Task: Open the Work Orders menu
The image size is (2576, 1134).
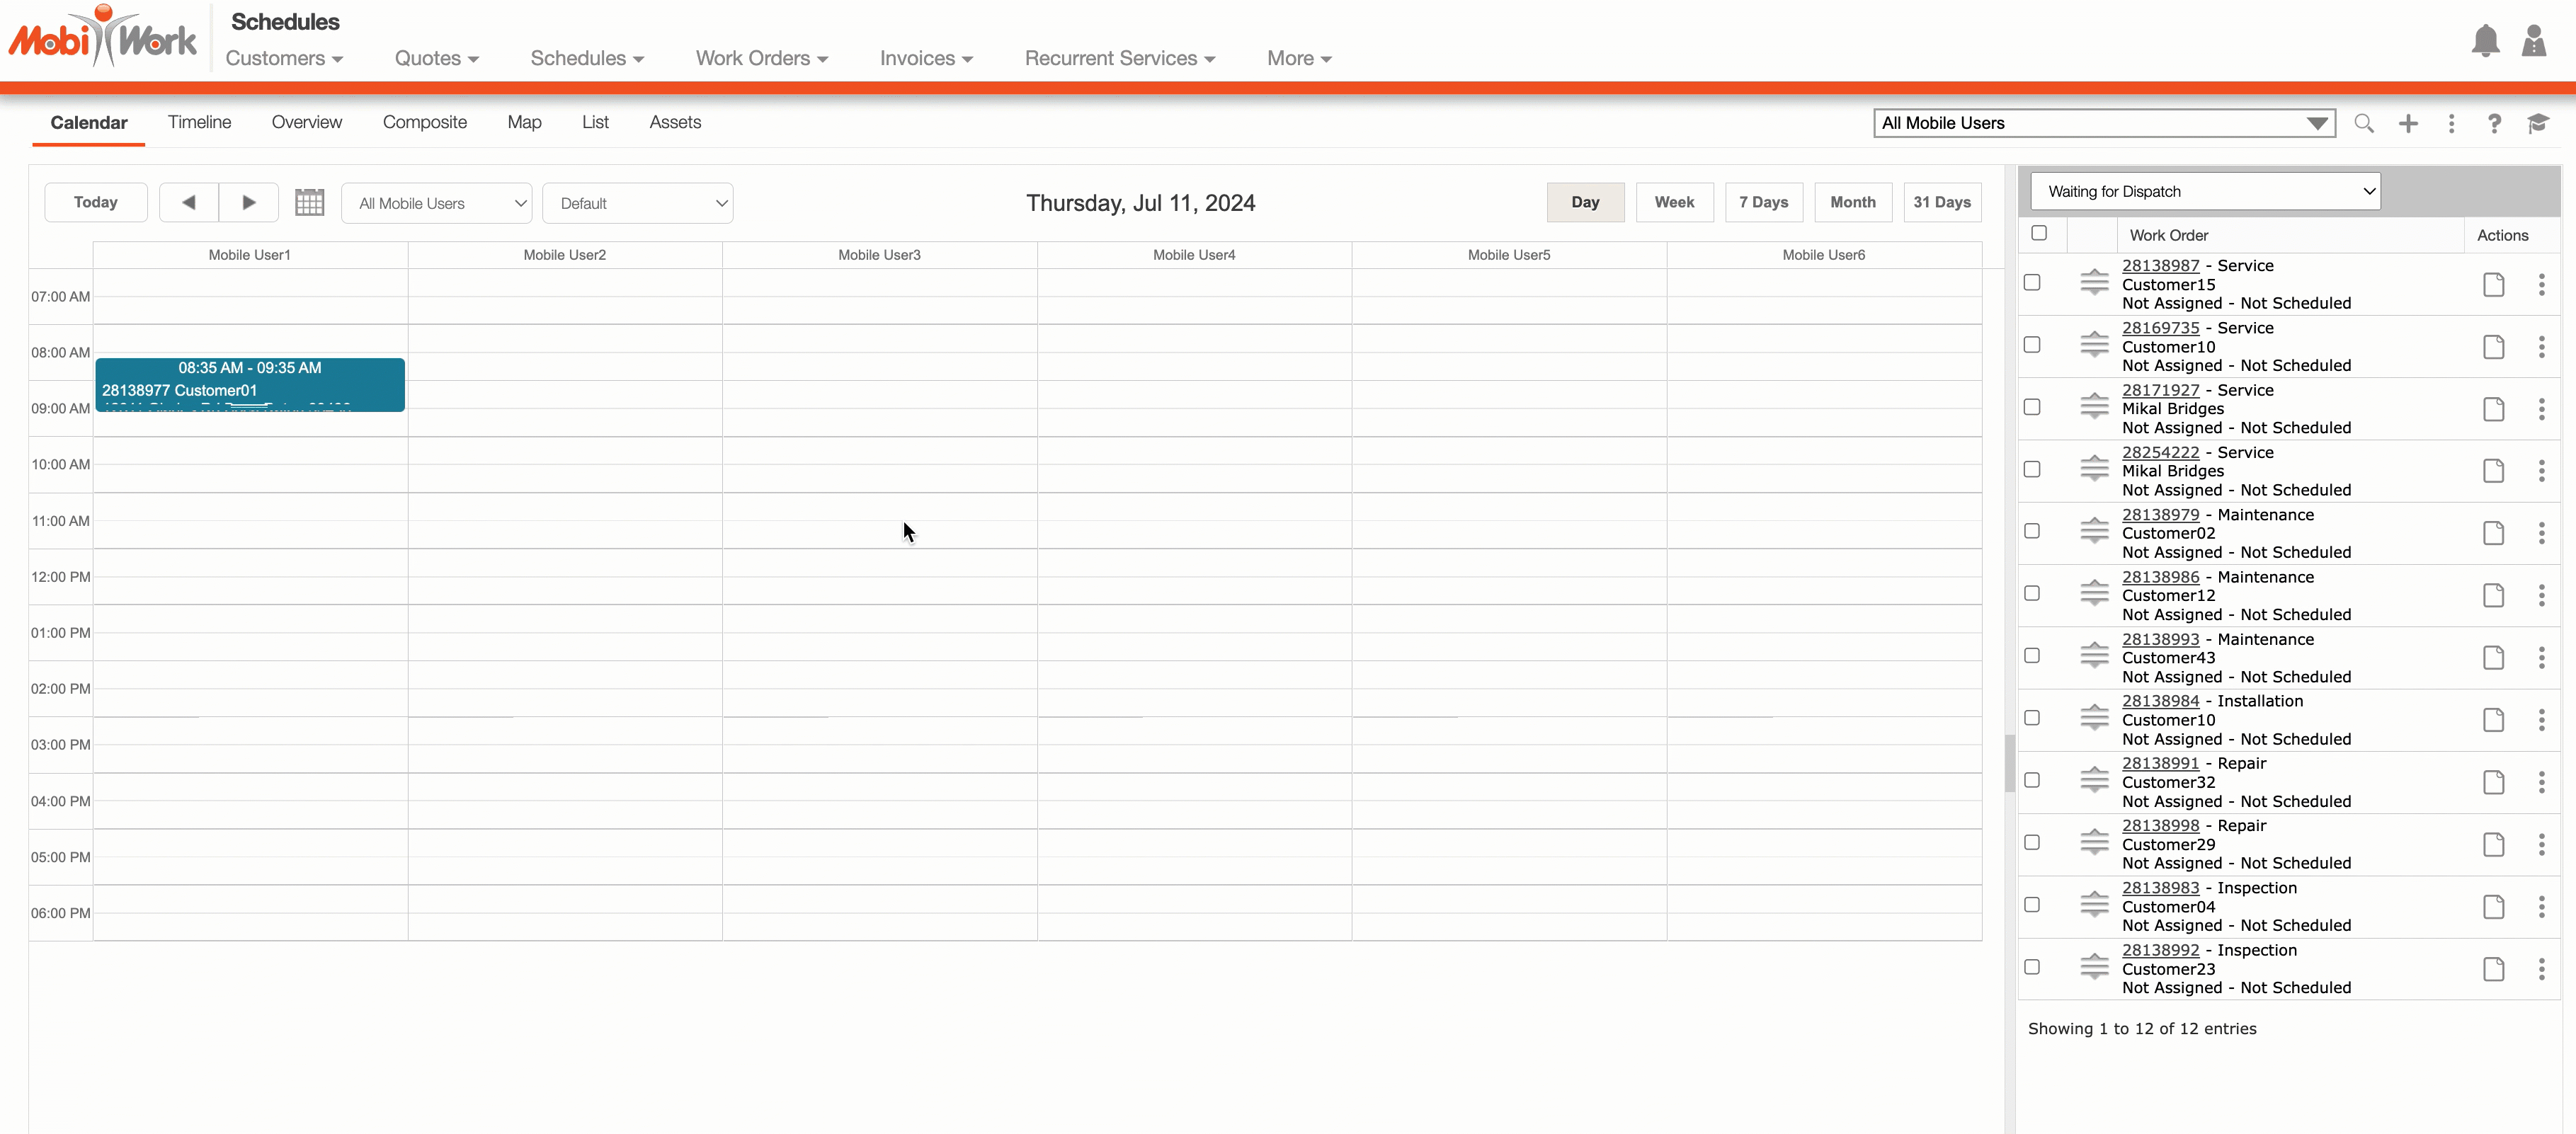Action: click(x=761, y=58)
